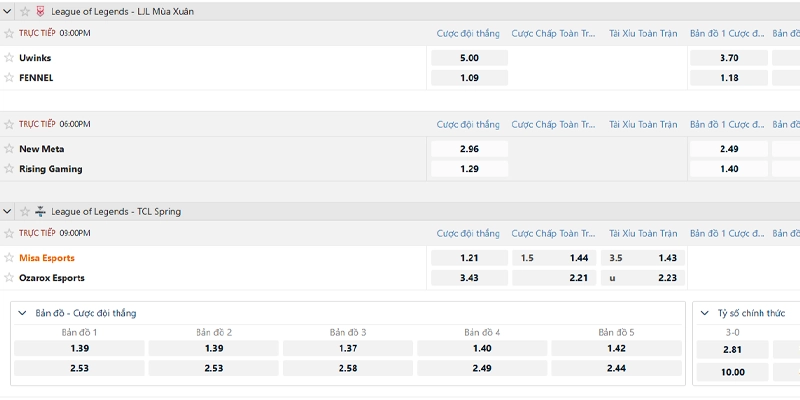The height and width of the screenshot is (400, 800).
Task: Open the FENNEL team link
Action: pyautogui.click(x=36, y=78)
